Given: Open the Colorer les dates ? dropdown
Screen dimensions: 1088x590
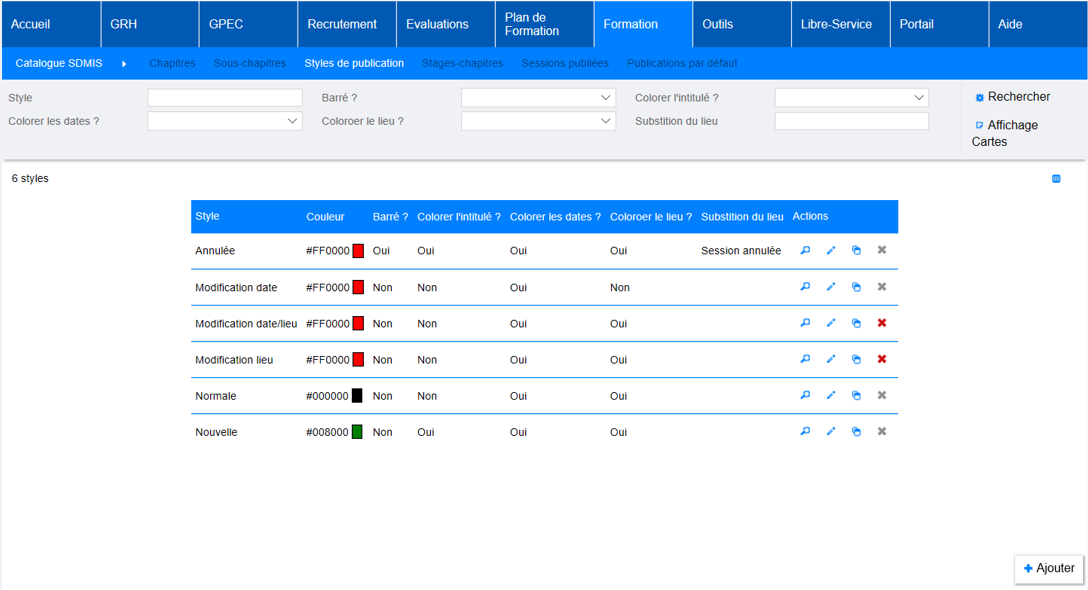Looking at the screenshot, I should 225,121.
